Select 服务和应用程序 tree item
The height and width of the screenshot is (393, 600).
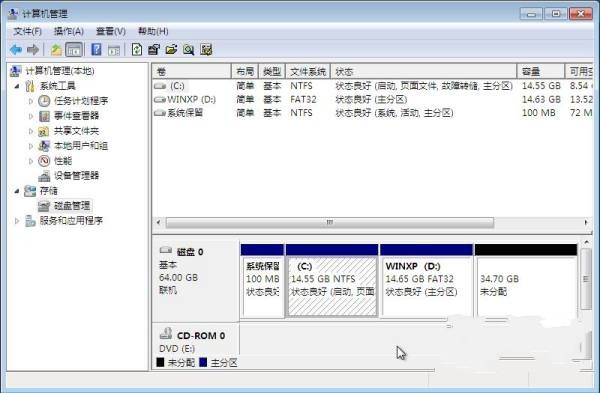71,220
